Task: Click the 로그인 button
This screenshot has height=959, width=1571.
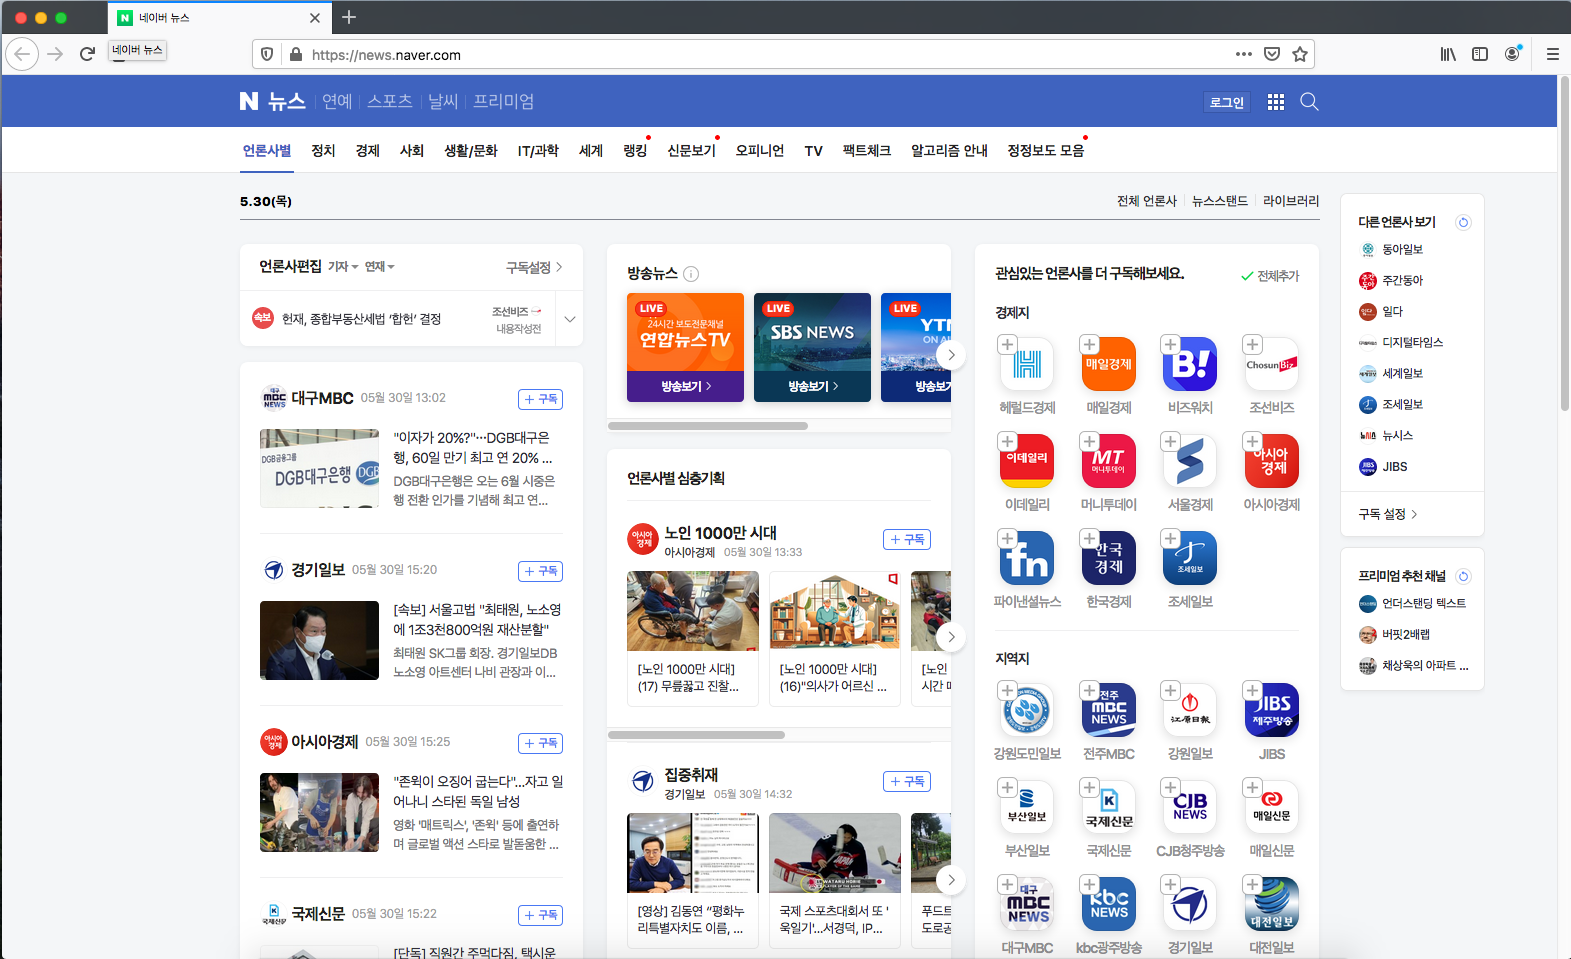Action: 1227,102
